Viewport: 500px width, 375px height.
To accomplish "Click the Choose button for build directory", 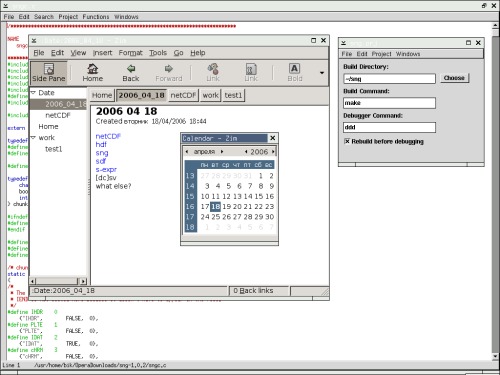I will pyautogui.click(x=454, y=78).
